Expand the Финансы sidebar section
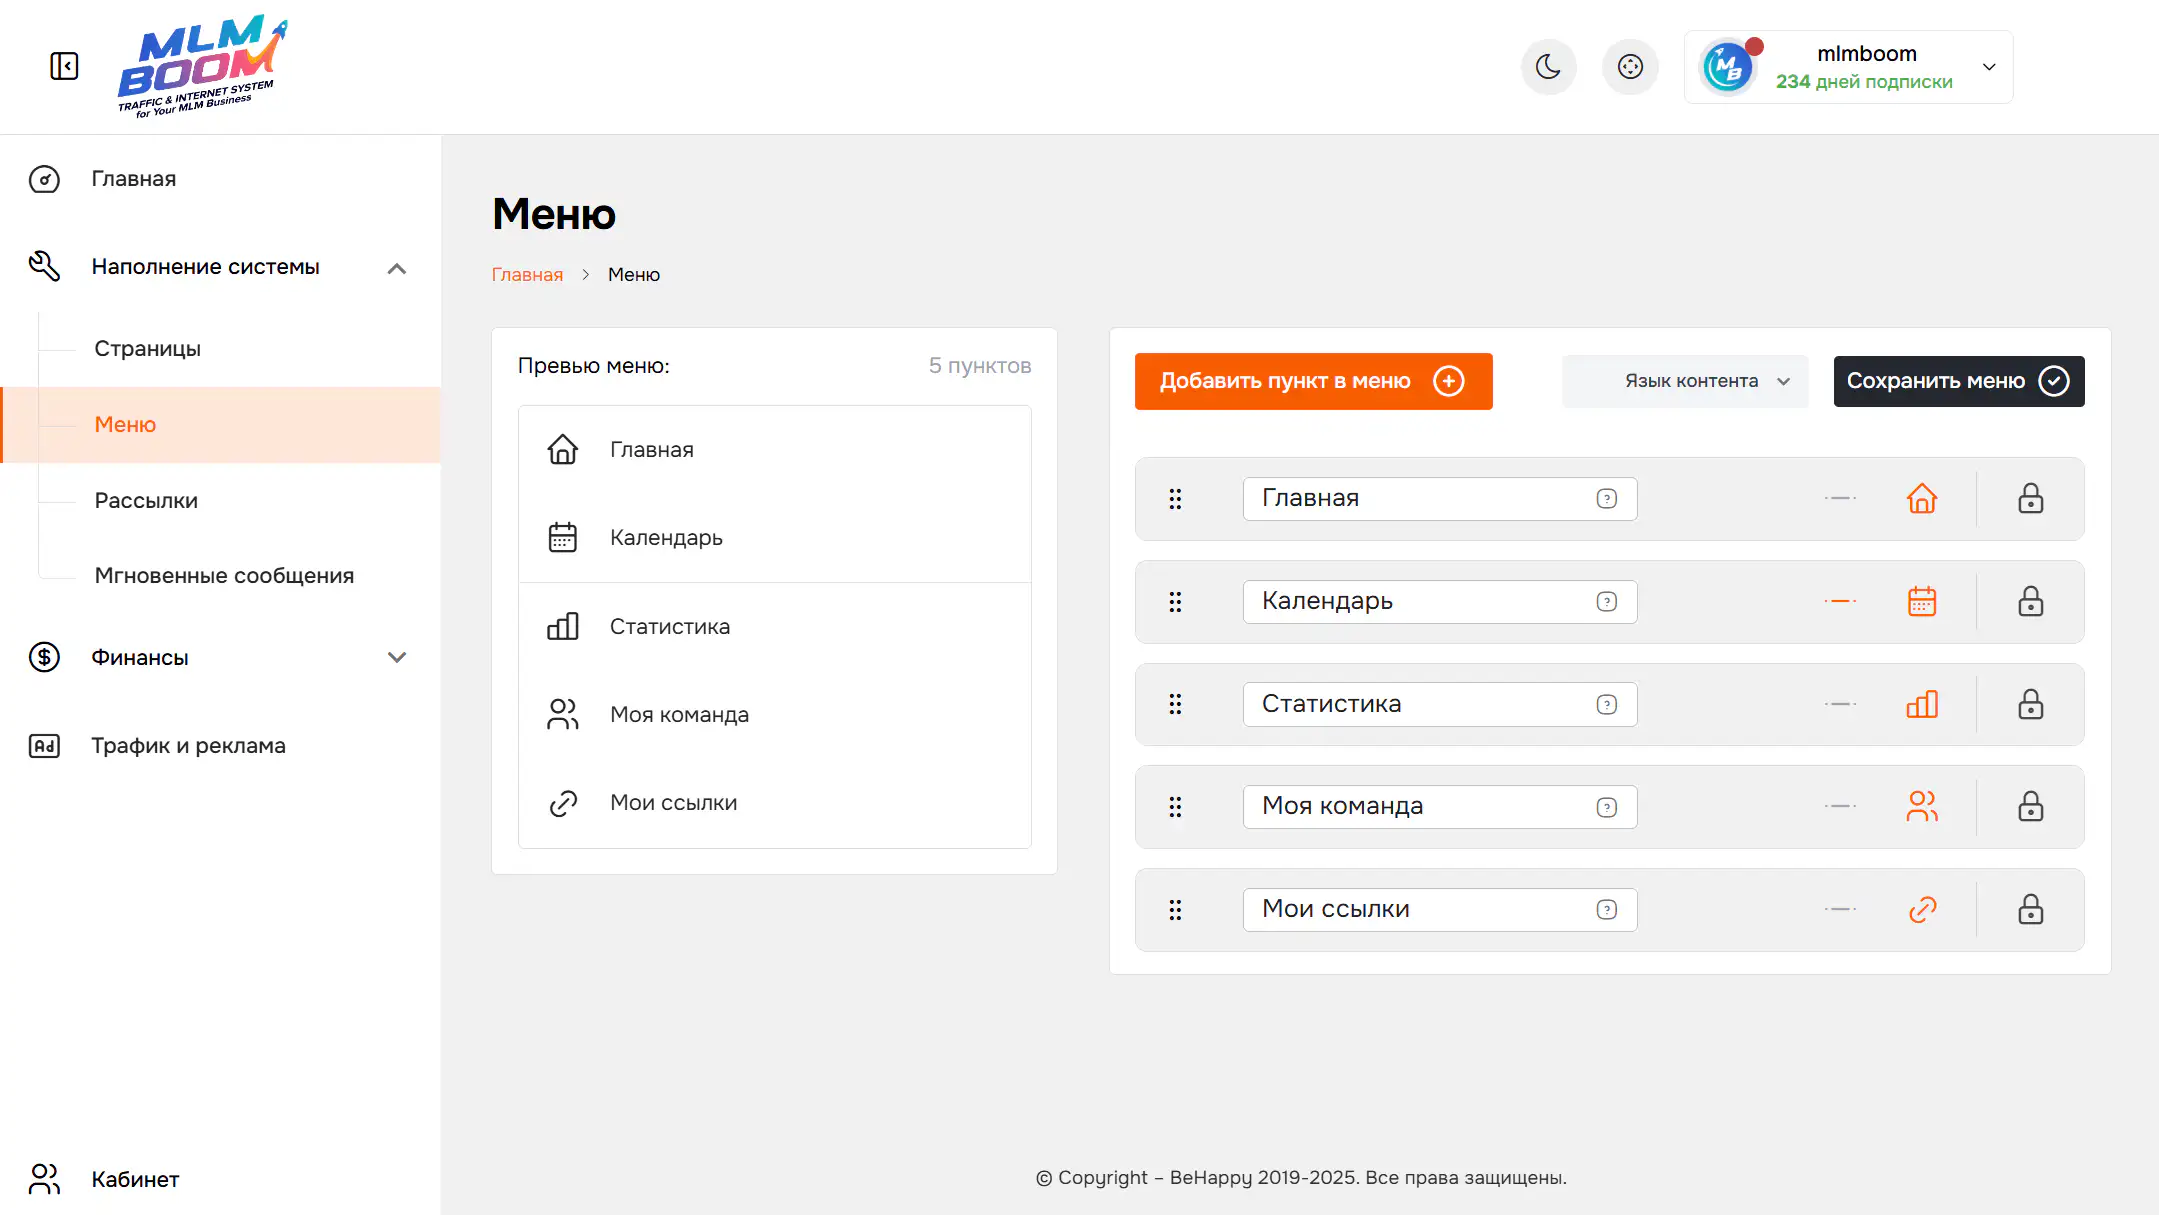The height and width of the screenshot is (1215, 2159). coord(397,657)
